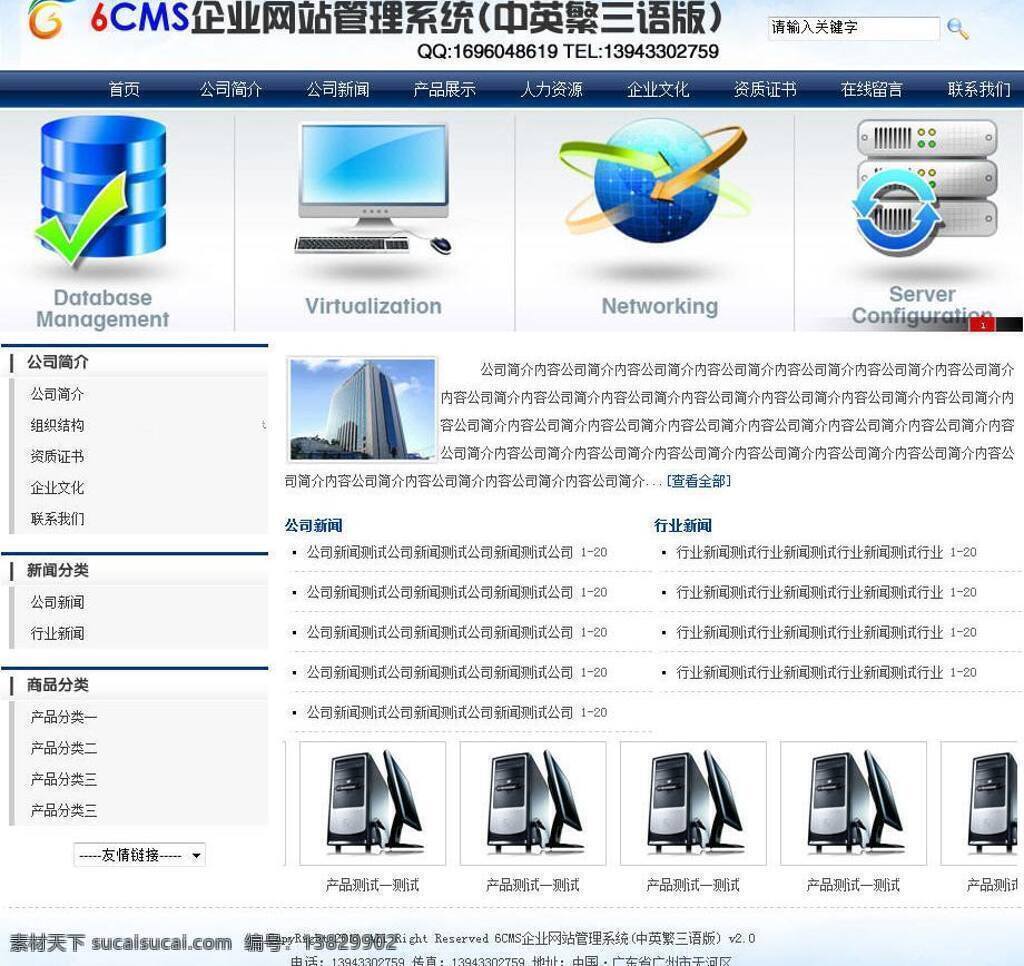Select 产品分类一 in the sidebar
This screenshot has height=966, width=1024.
point(63,717)
